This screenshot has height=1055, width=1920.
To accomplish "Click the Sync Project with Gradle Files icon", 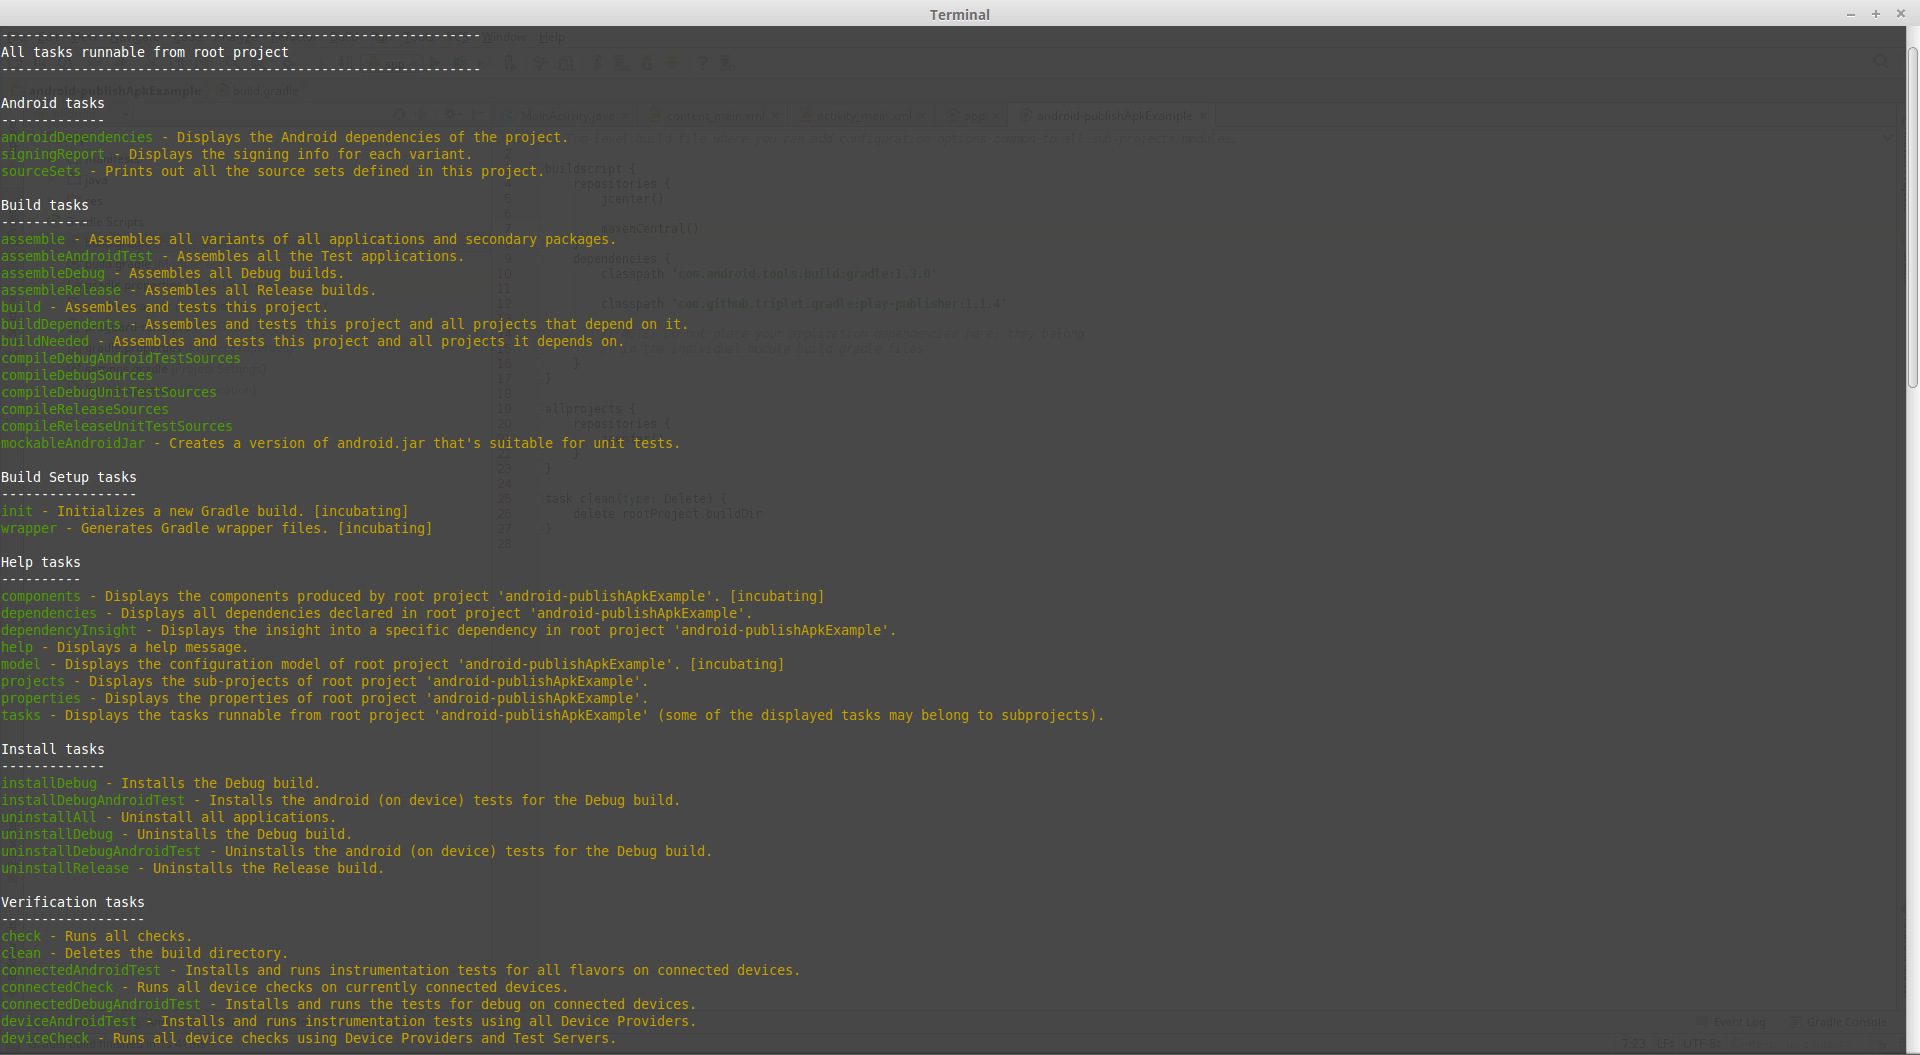I will click(x=597, y=62).
